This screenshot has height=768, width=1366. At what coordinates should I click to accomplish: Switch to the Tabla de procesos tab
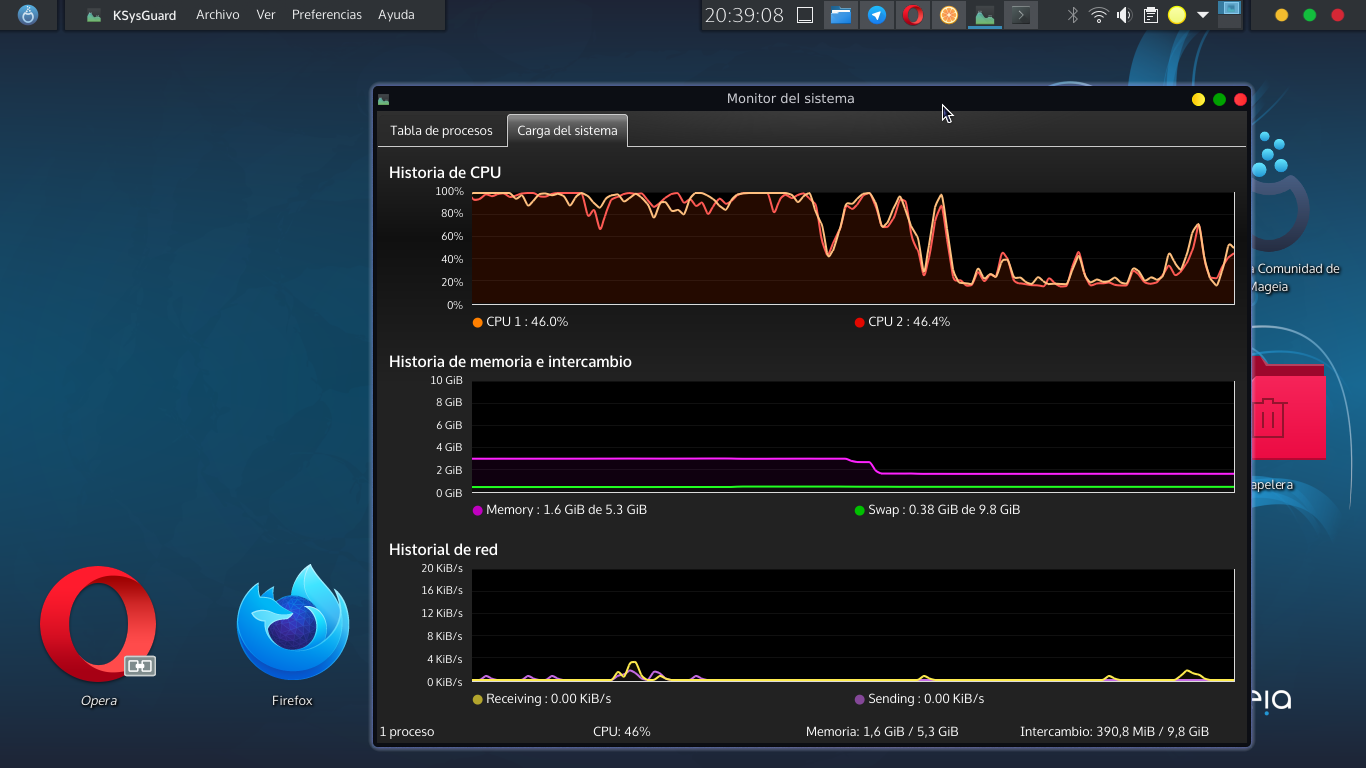(441, 131)
